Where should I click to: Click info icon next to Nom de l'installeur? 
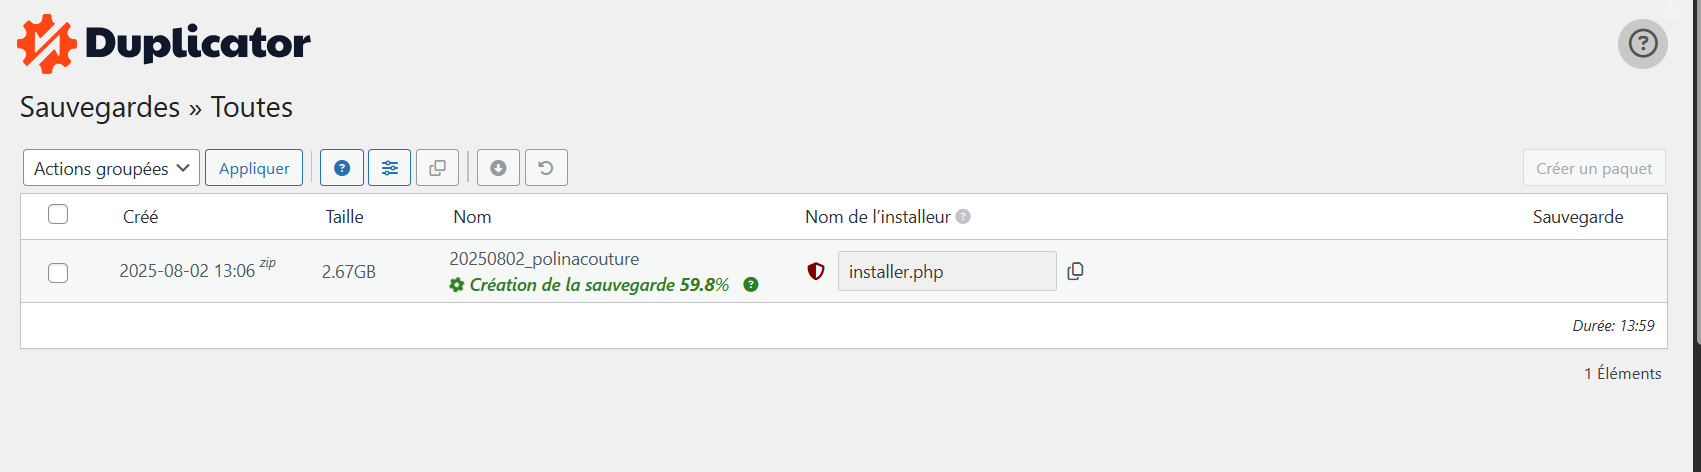963,217
